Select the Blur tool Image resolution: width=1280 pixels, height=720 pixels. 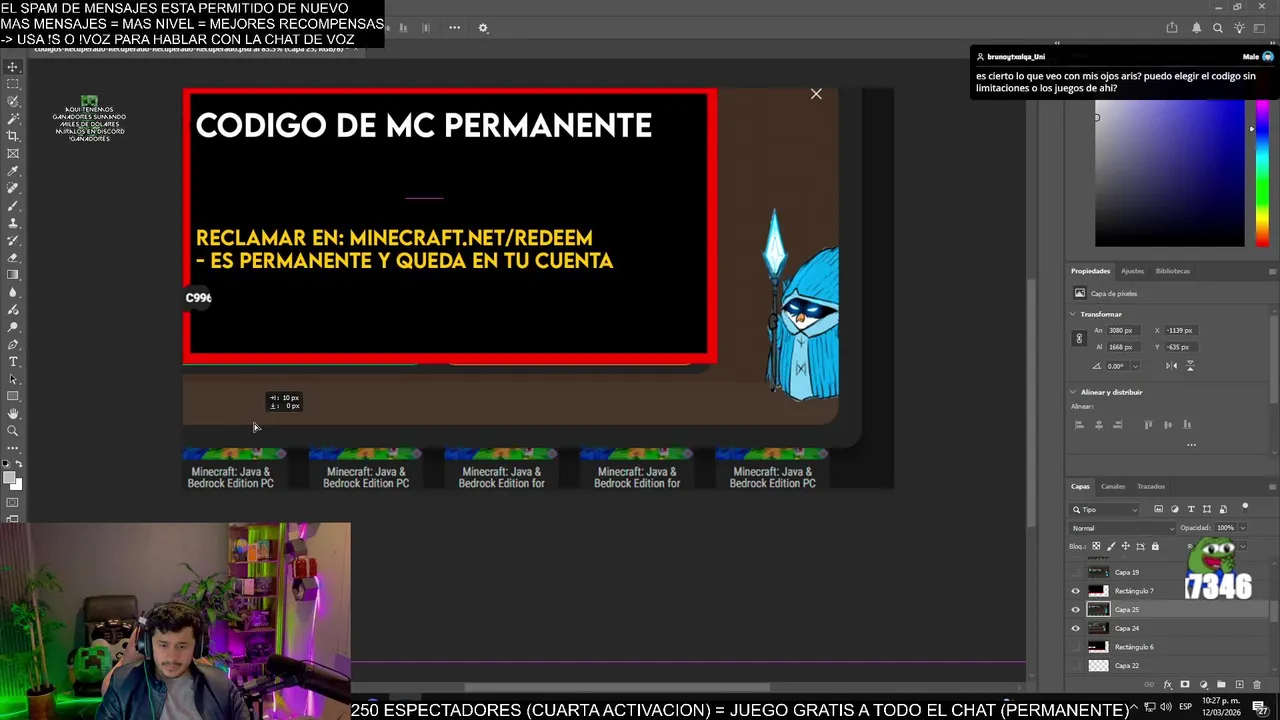13,292
